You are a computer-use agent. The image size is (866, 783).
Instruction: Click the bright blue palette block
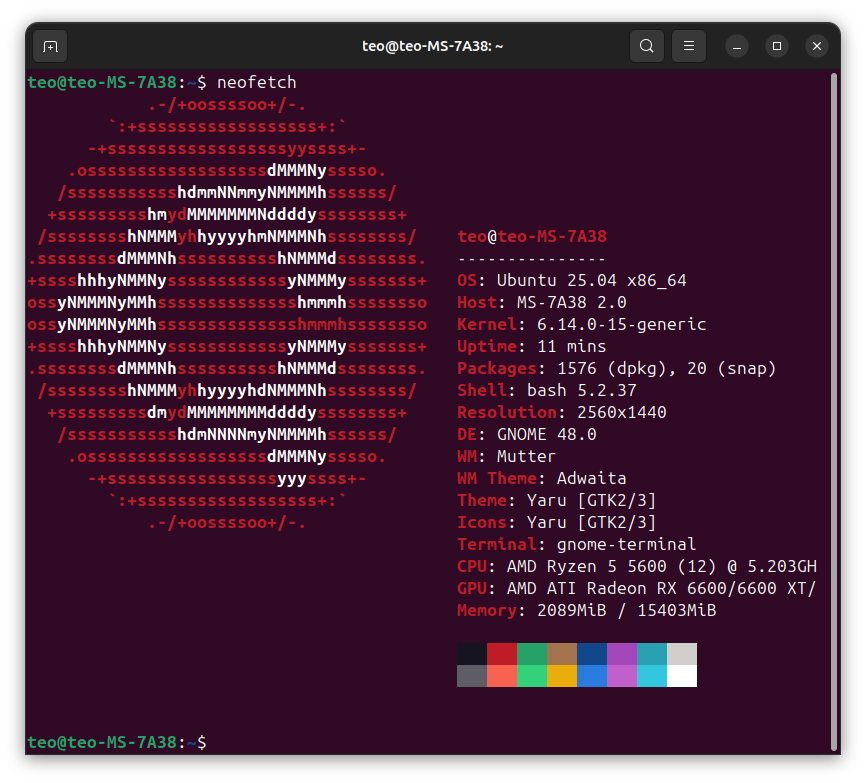click(592, 676)
